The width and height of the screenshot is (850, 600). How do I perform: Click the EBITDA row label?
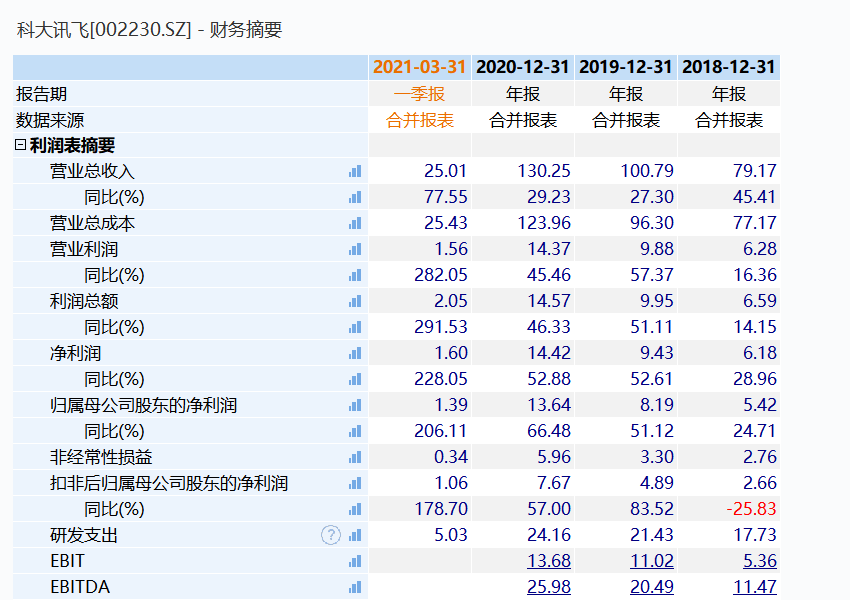tap(80, 587)
